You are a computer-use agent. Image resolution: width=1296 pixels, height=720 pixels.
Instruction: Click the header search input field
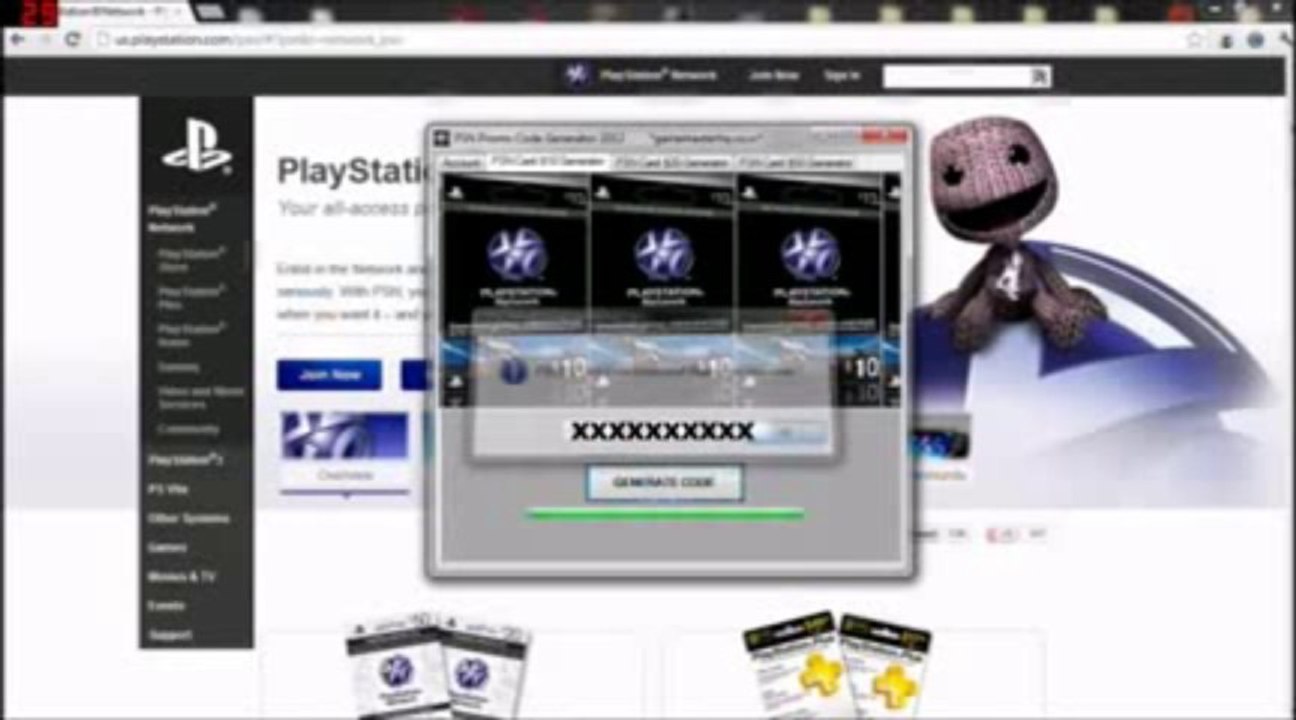click(957, 76)
